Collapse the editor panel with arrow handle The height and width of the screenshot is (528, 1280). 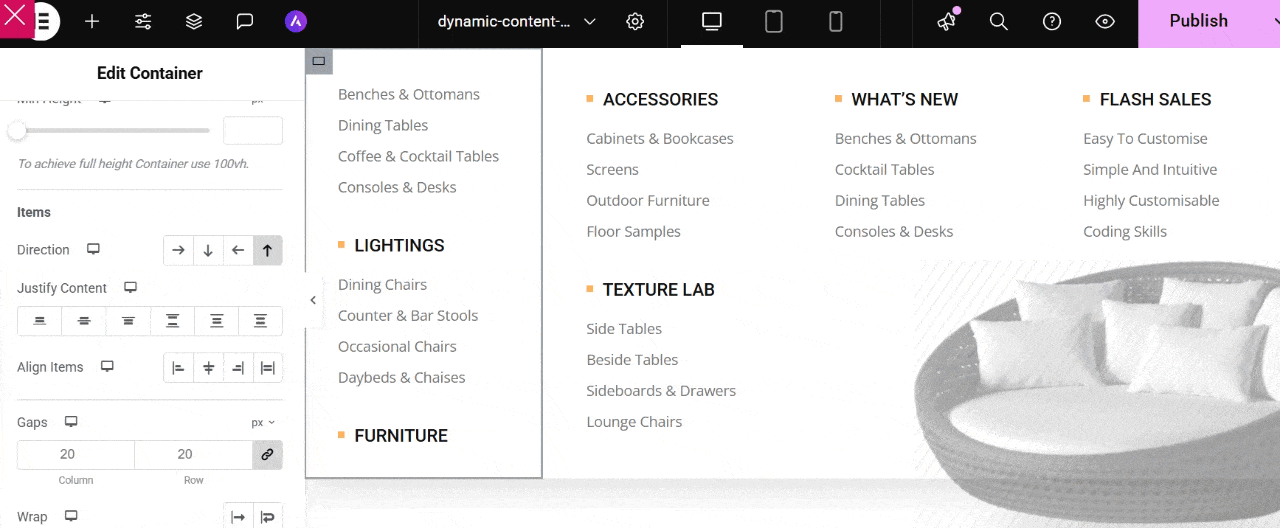(x=313, y=300)
